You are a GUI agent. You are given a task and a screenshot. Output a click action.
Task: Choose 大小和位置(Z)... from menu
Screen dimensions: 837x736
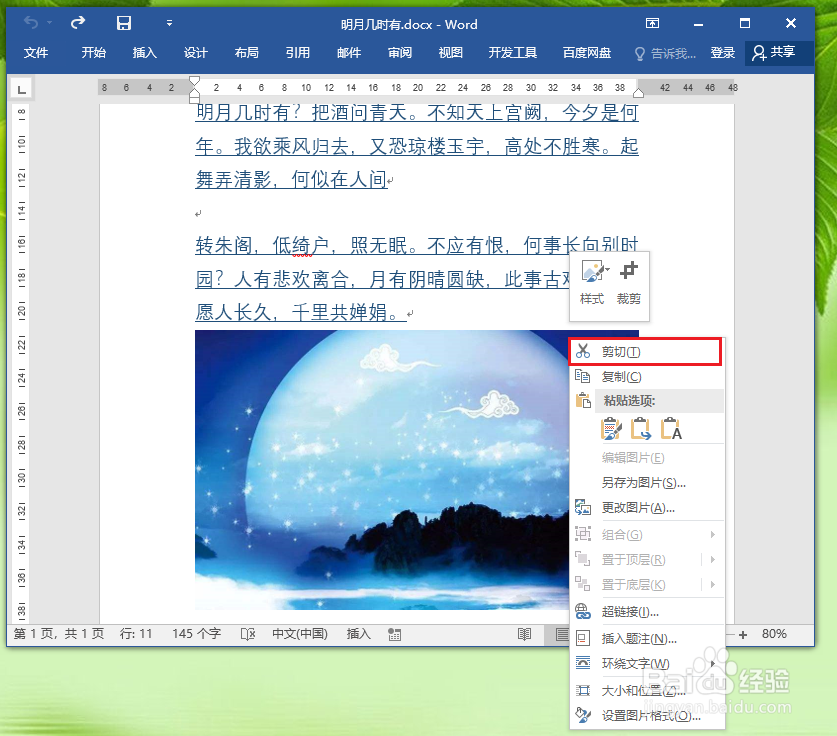tap(648, 691)
